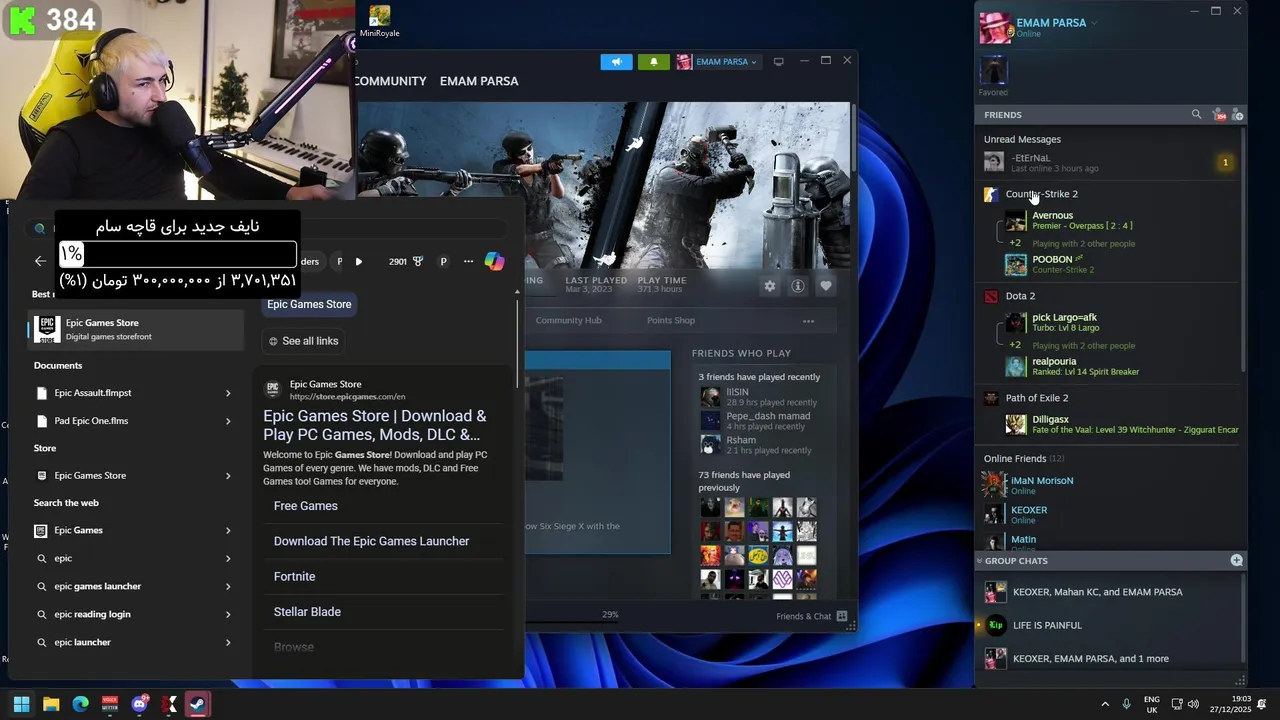Viewport: 1280px width, 720px height.
Task: Show hidden tray icons chevron
Action: click(x=1105, y=704)
